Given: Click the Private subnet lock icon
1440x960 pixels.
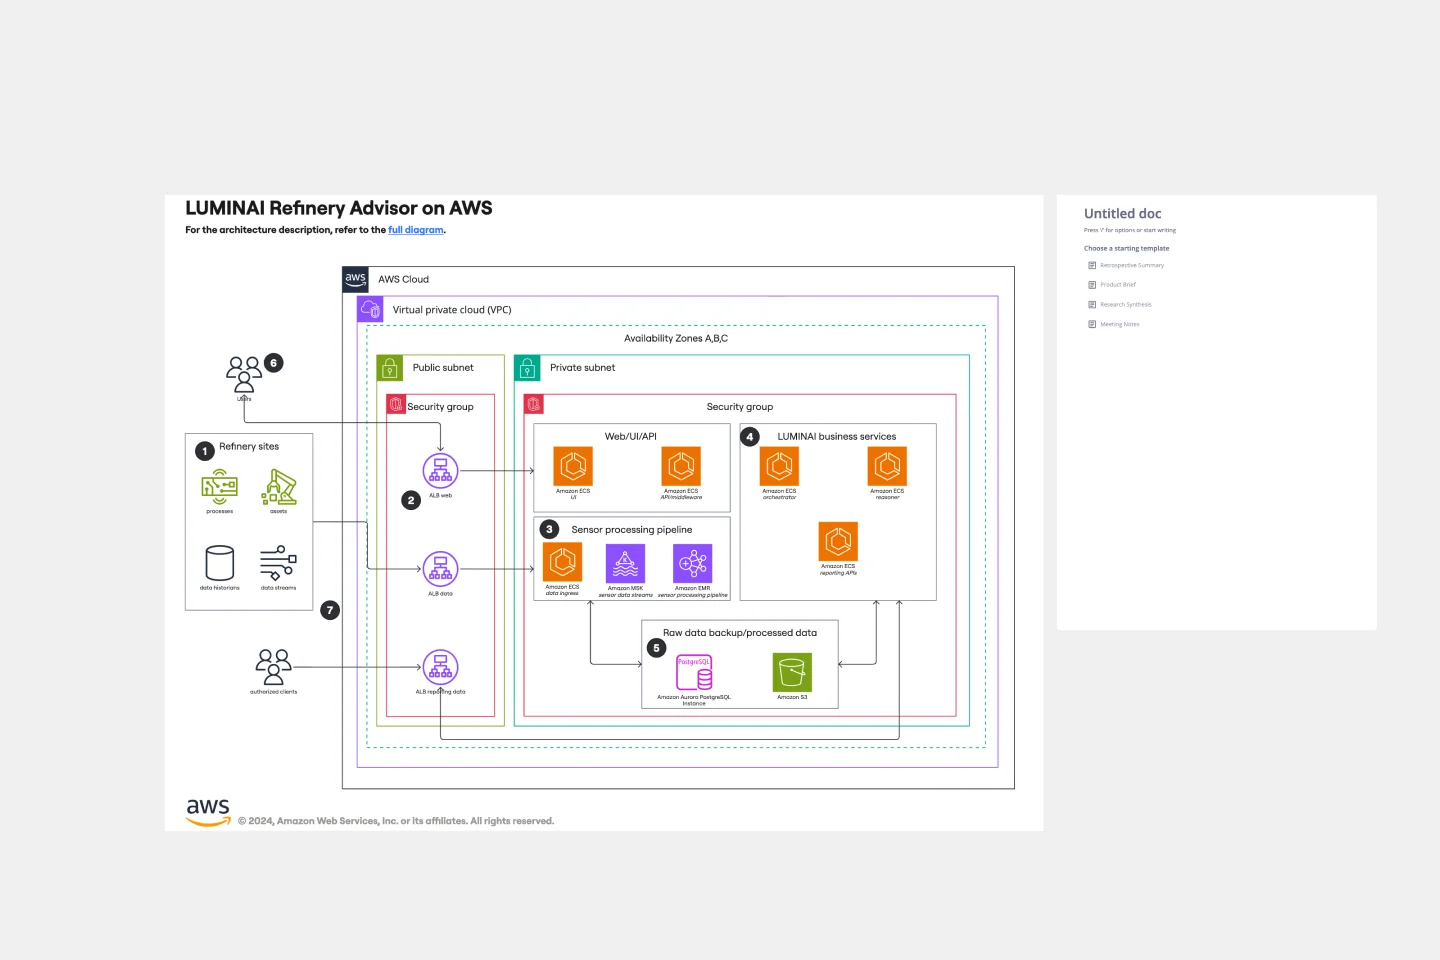Looking at the screenshot, I should pyautogui.click(x=527, y=368).
